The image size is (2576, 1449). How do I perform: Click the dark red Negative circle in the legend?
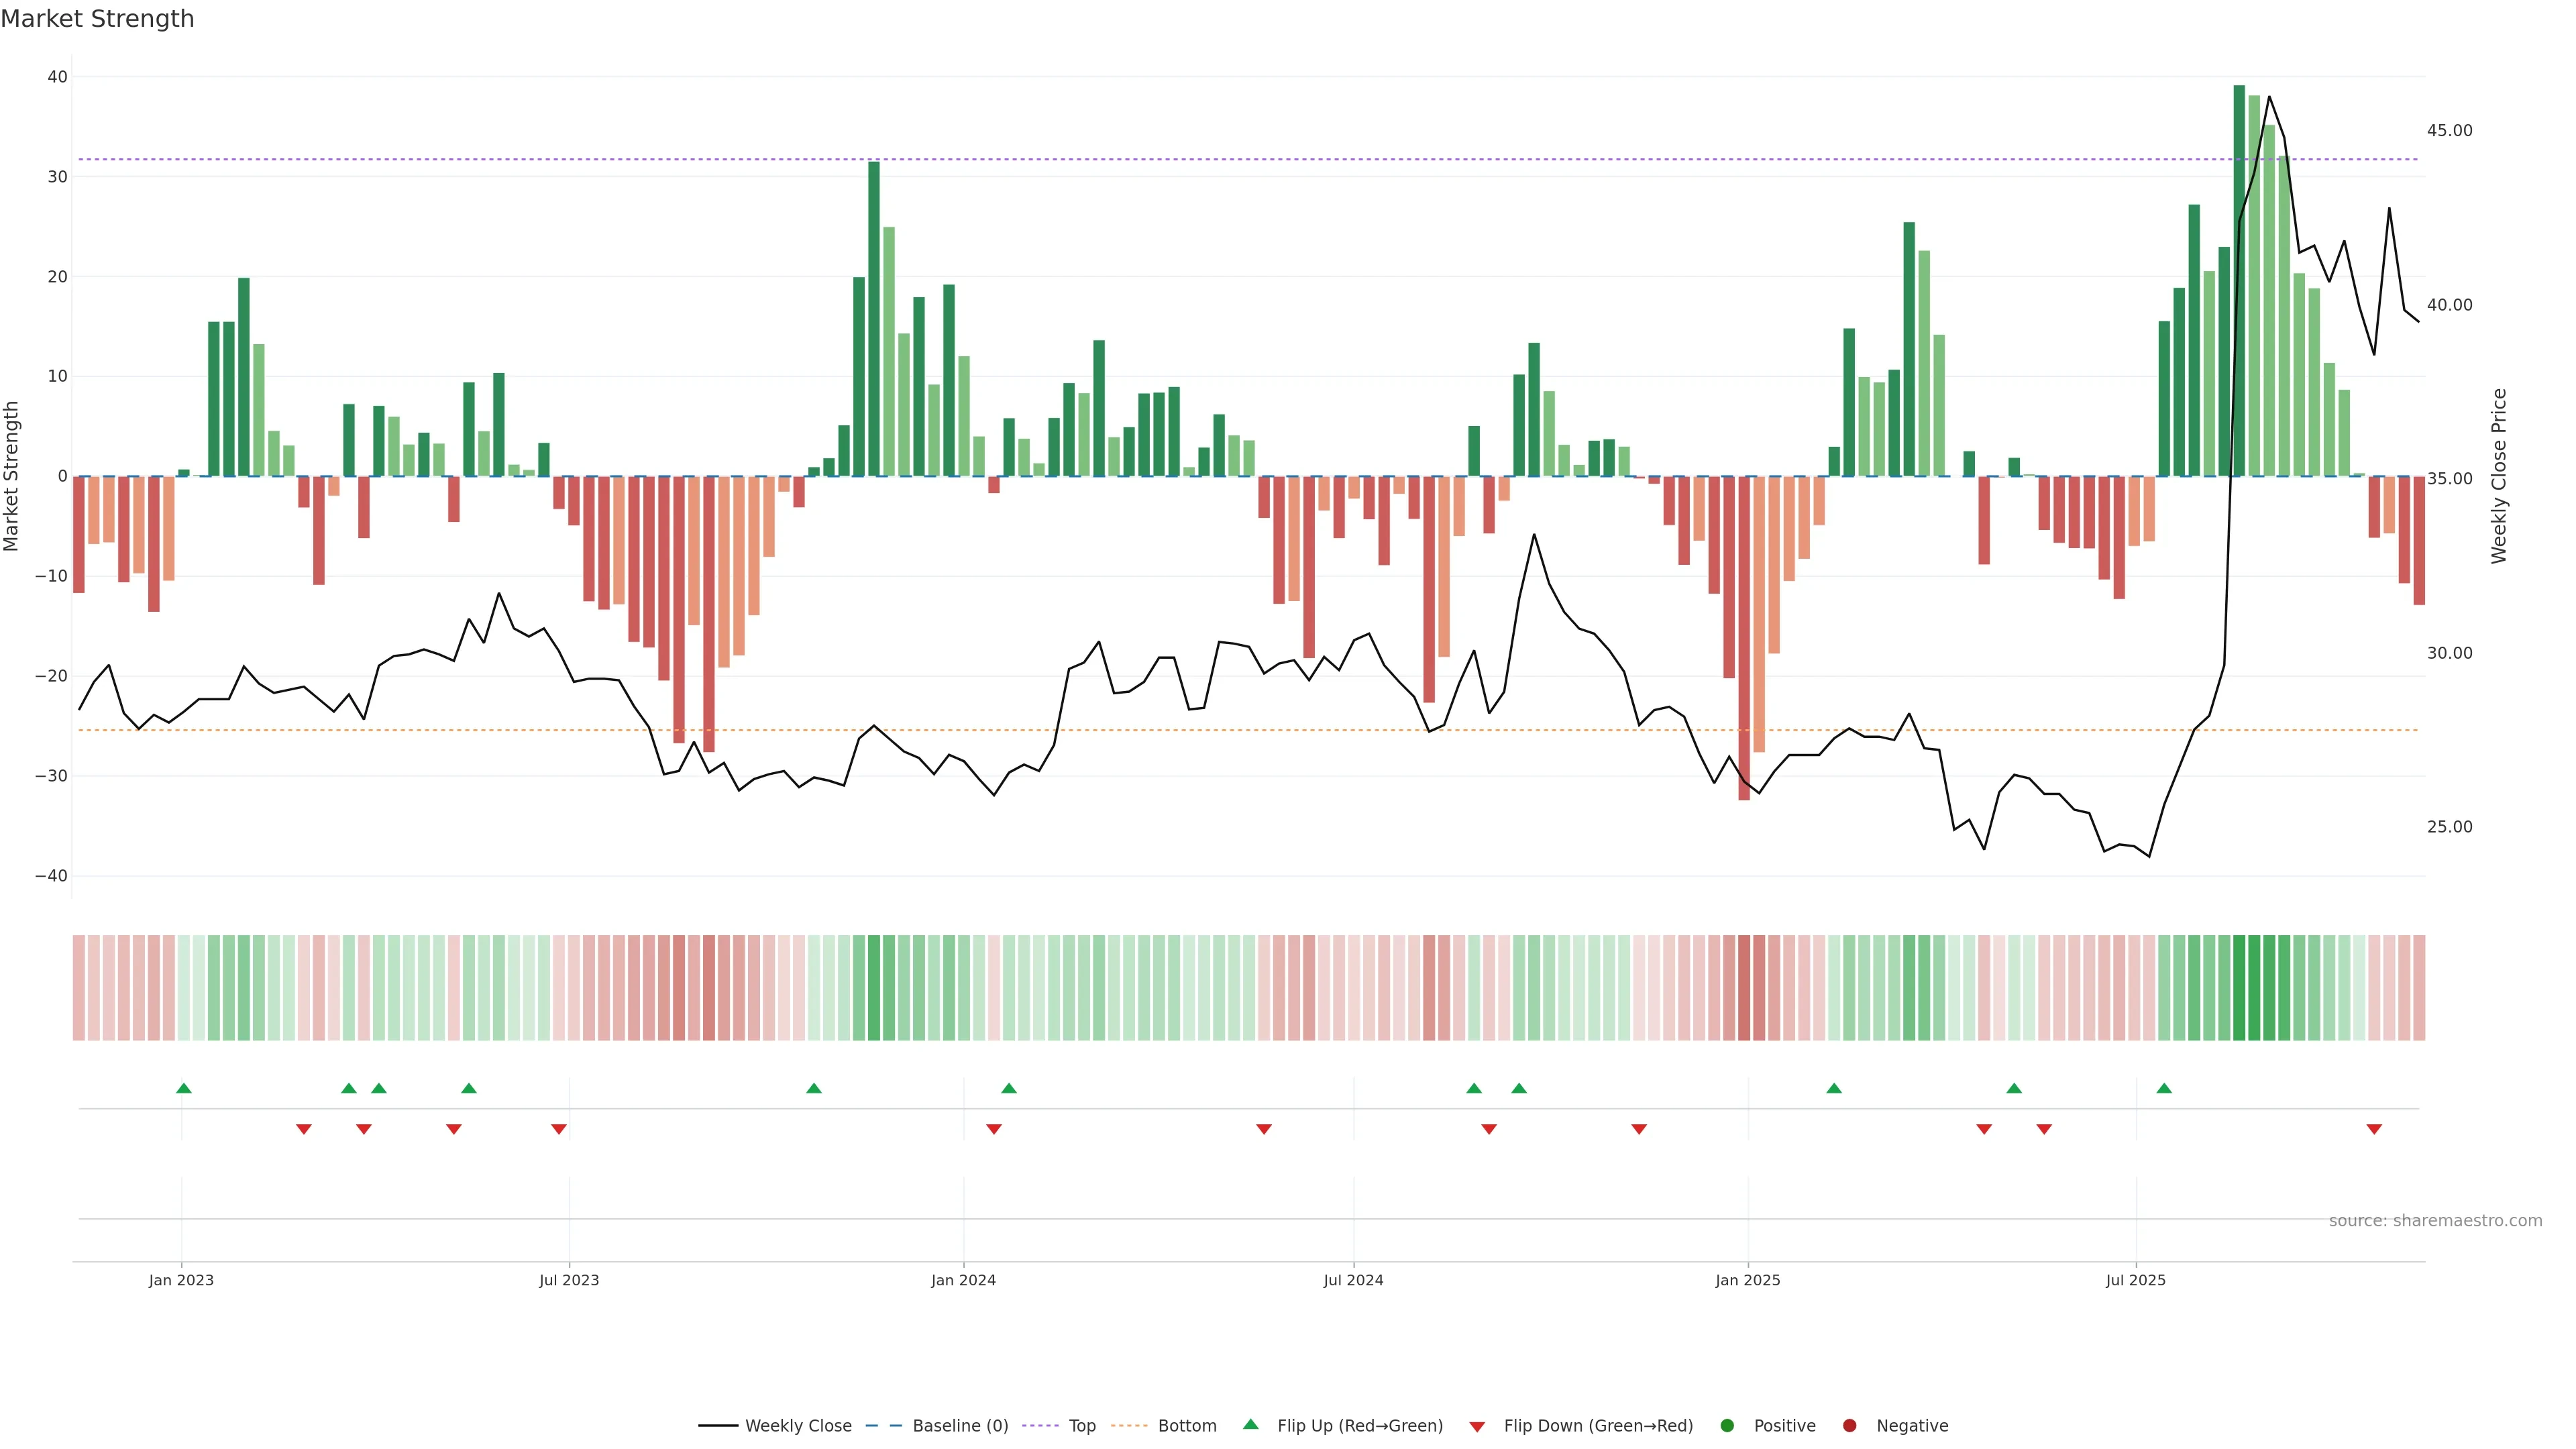pos(1849,1425)
